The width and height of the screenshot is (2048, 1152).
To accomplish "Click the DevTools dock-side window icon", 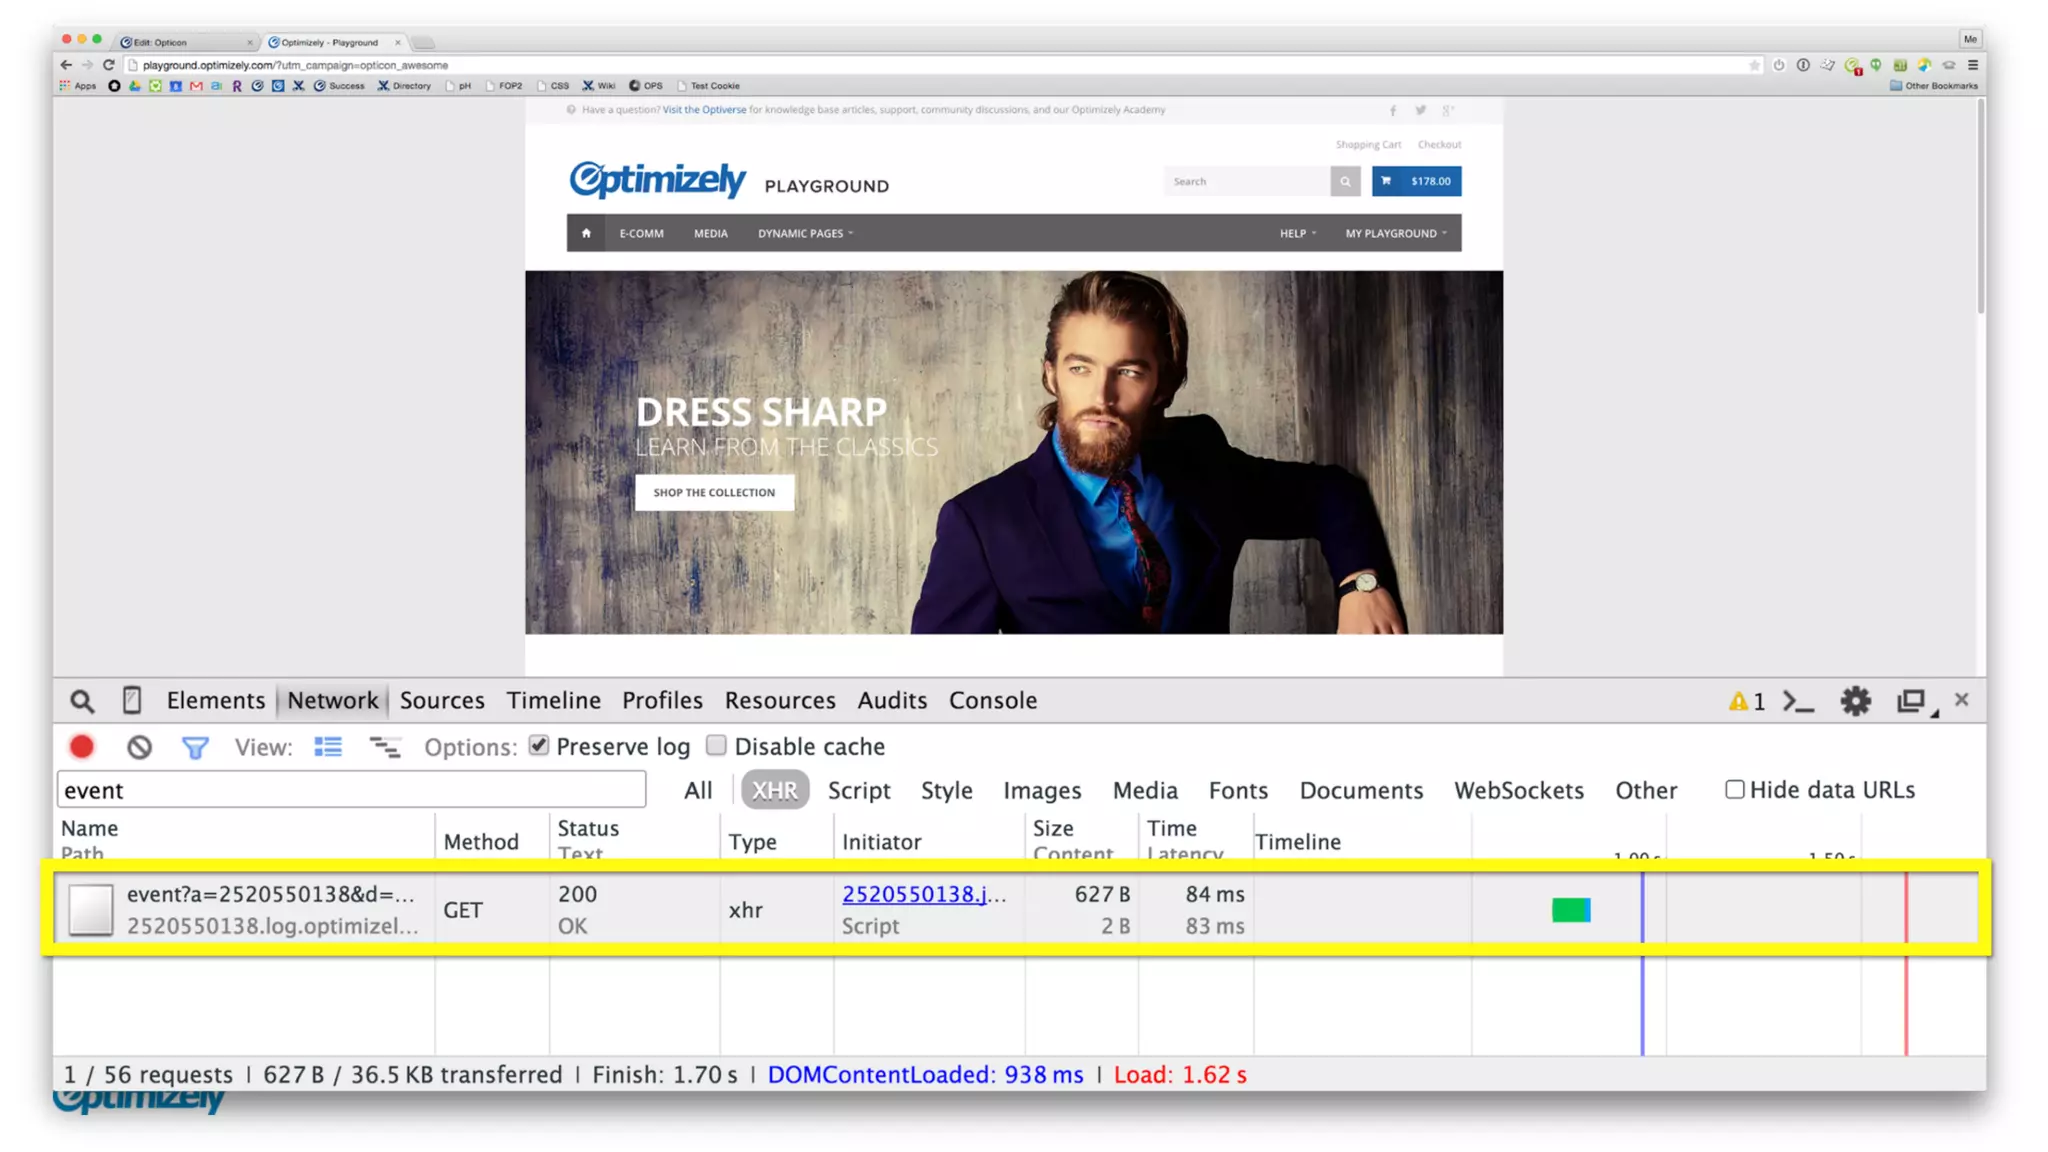I will click(1911, 701).
